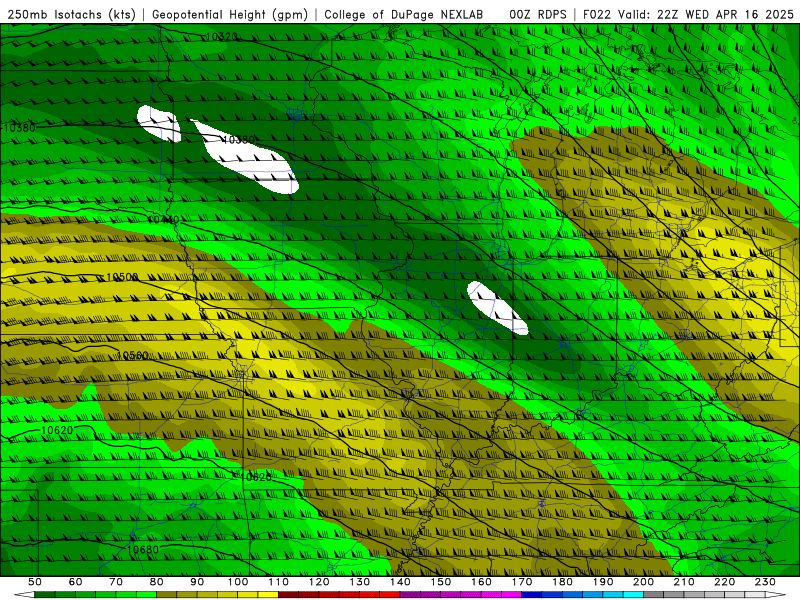The width and height of the screenshot is (800, 600).
Task: Pick the magenta segment of the color scale
Action: [461, 595]
